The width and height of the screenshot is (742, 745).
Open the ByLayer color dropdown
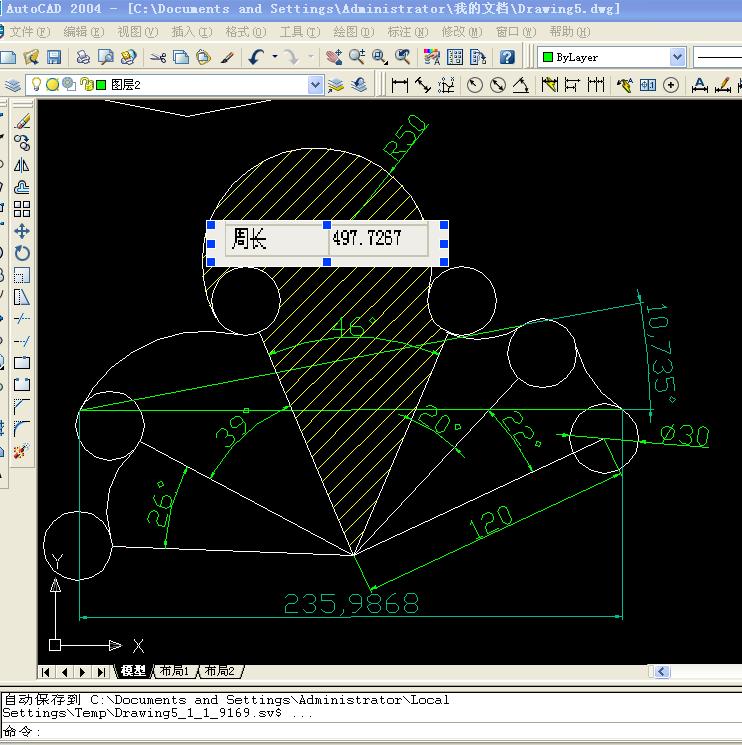tap(677, 57)
